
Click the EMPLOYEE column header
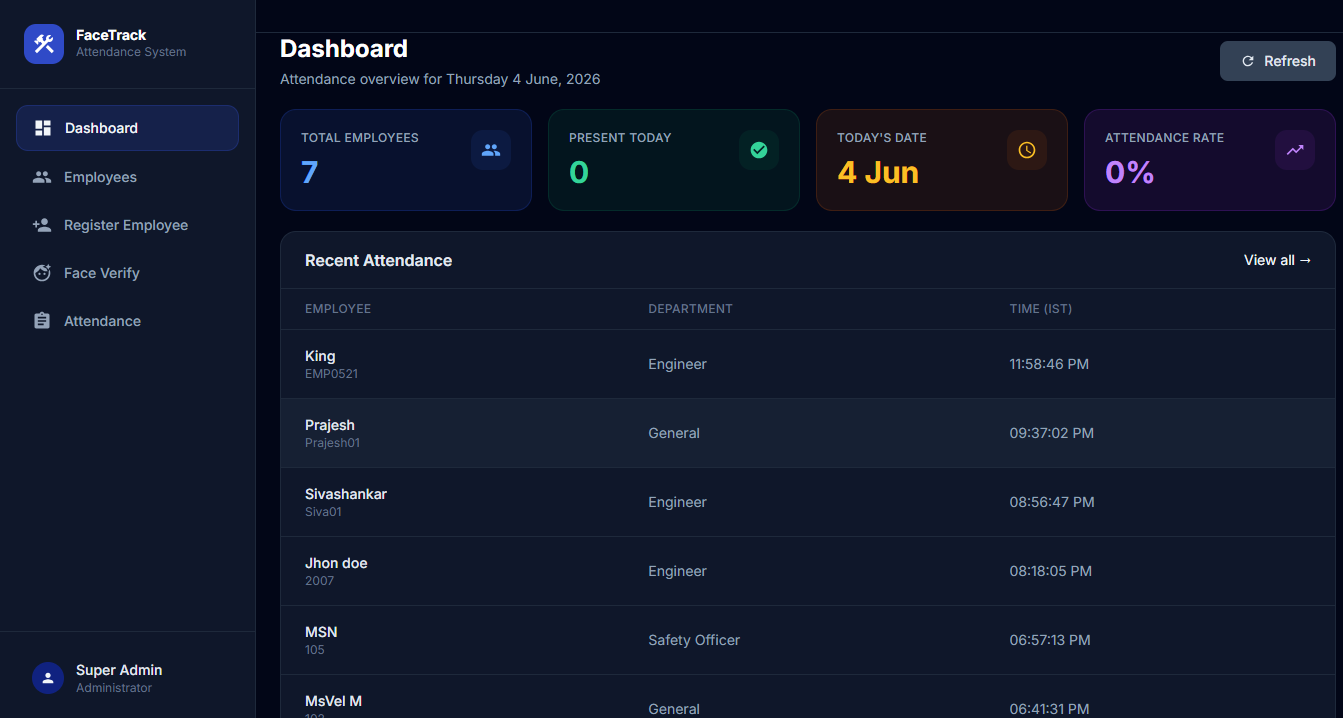(x=338, y=309)
